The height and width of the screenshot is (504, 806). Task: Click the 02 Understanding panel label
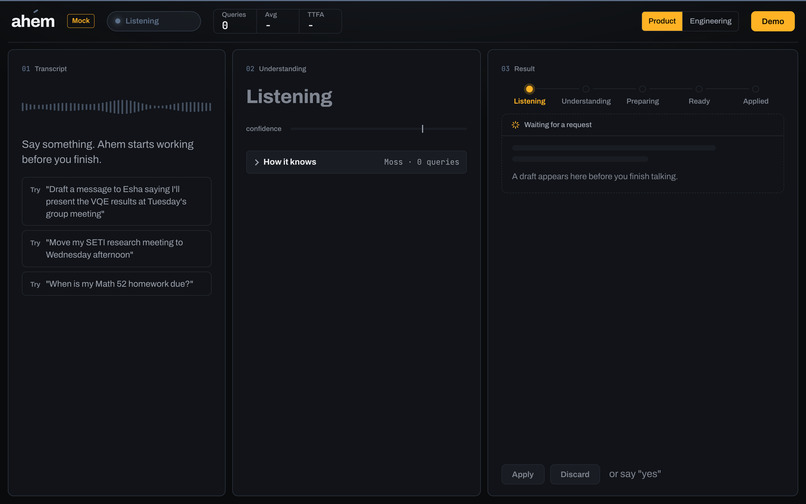click(276, 68)
